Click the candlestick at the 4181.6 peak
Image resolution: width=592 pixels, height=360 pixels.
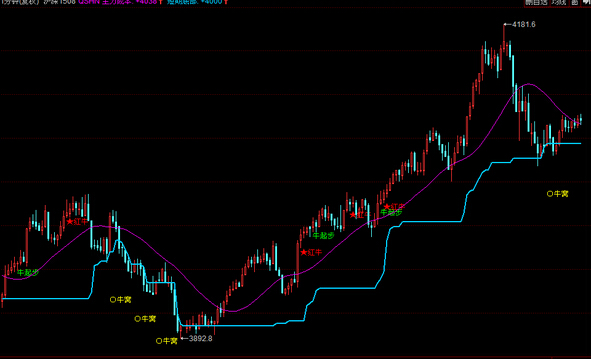504,38
